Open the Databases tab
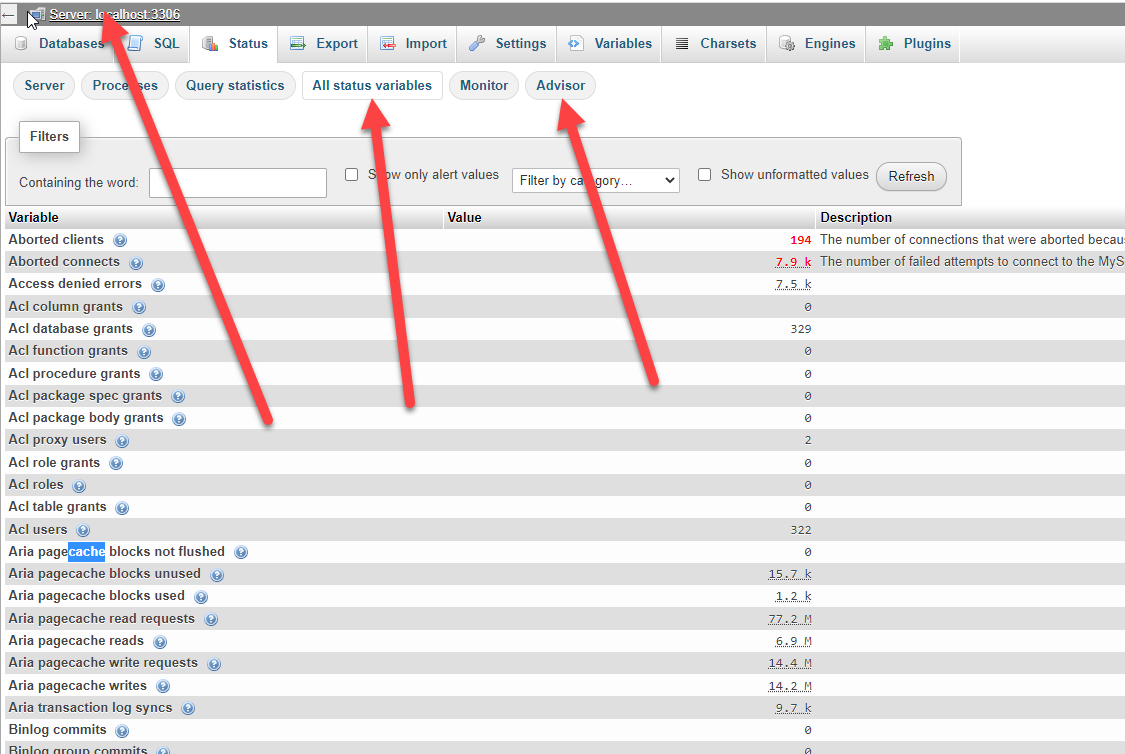 60,44
